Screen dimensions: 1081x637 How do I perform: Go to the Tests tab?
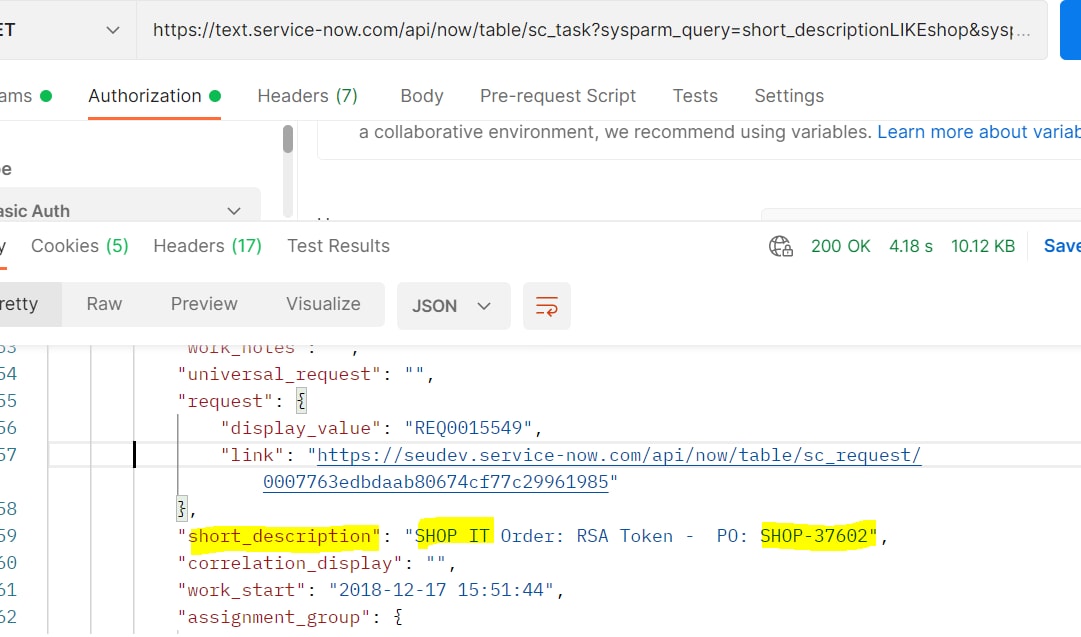[694, 96]
